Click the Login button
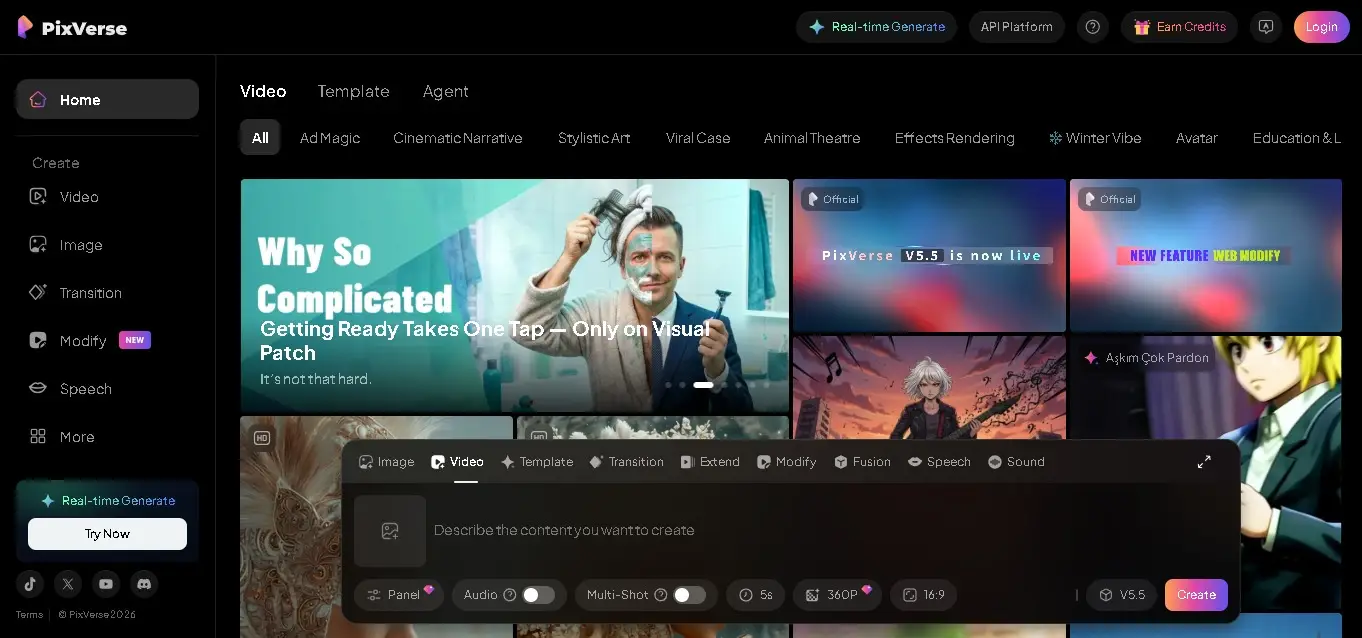Screen dimensions: 1362x638 point(1321,27)
